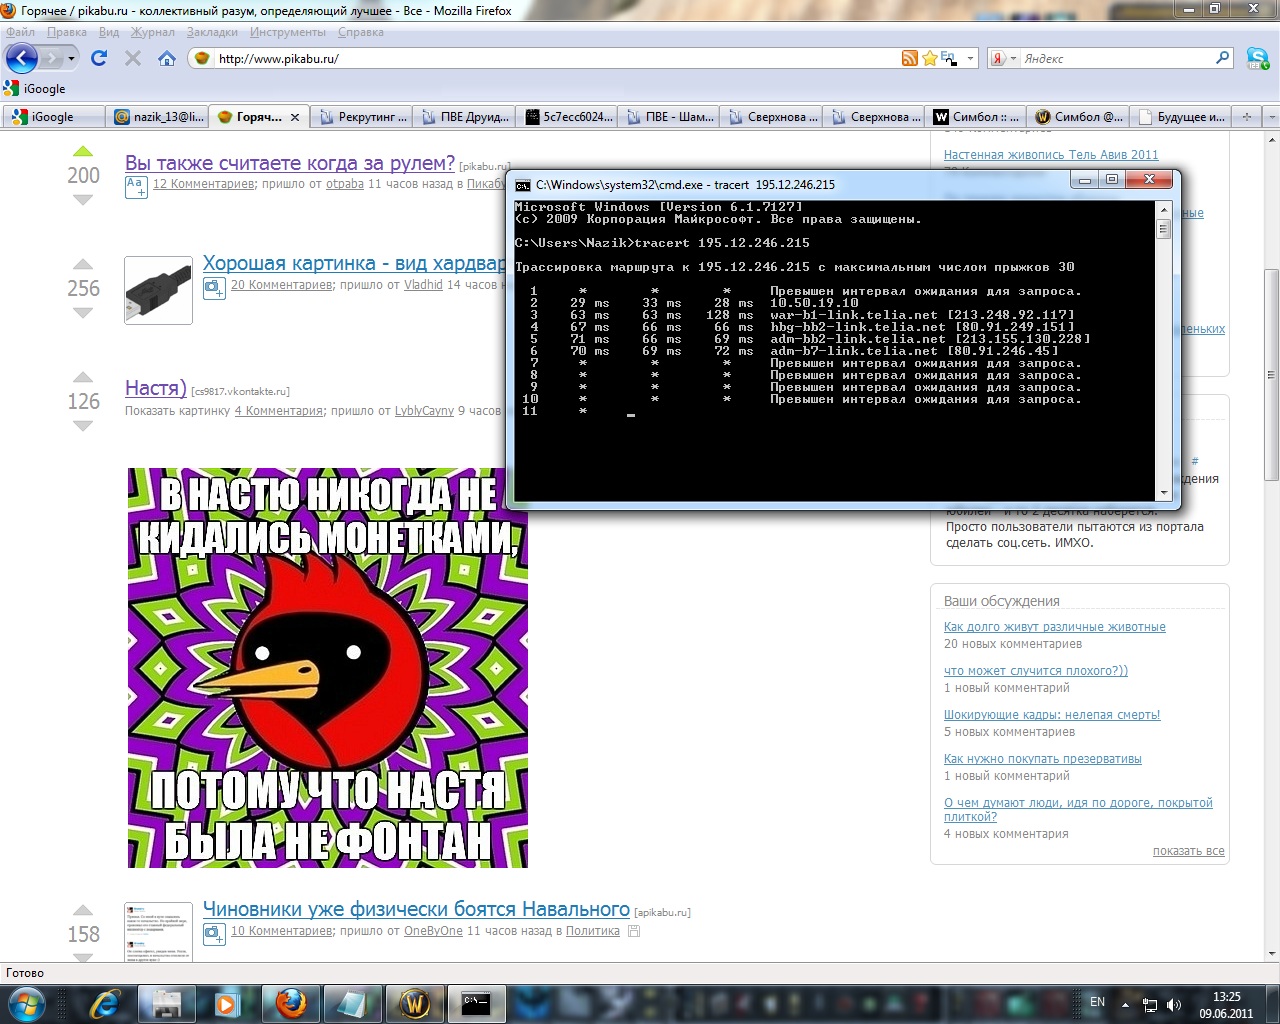Click the cmd window scrollbar up arrow
1280x1024 pixels.
[x=1163, y=209]
